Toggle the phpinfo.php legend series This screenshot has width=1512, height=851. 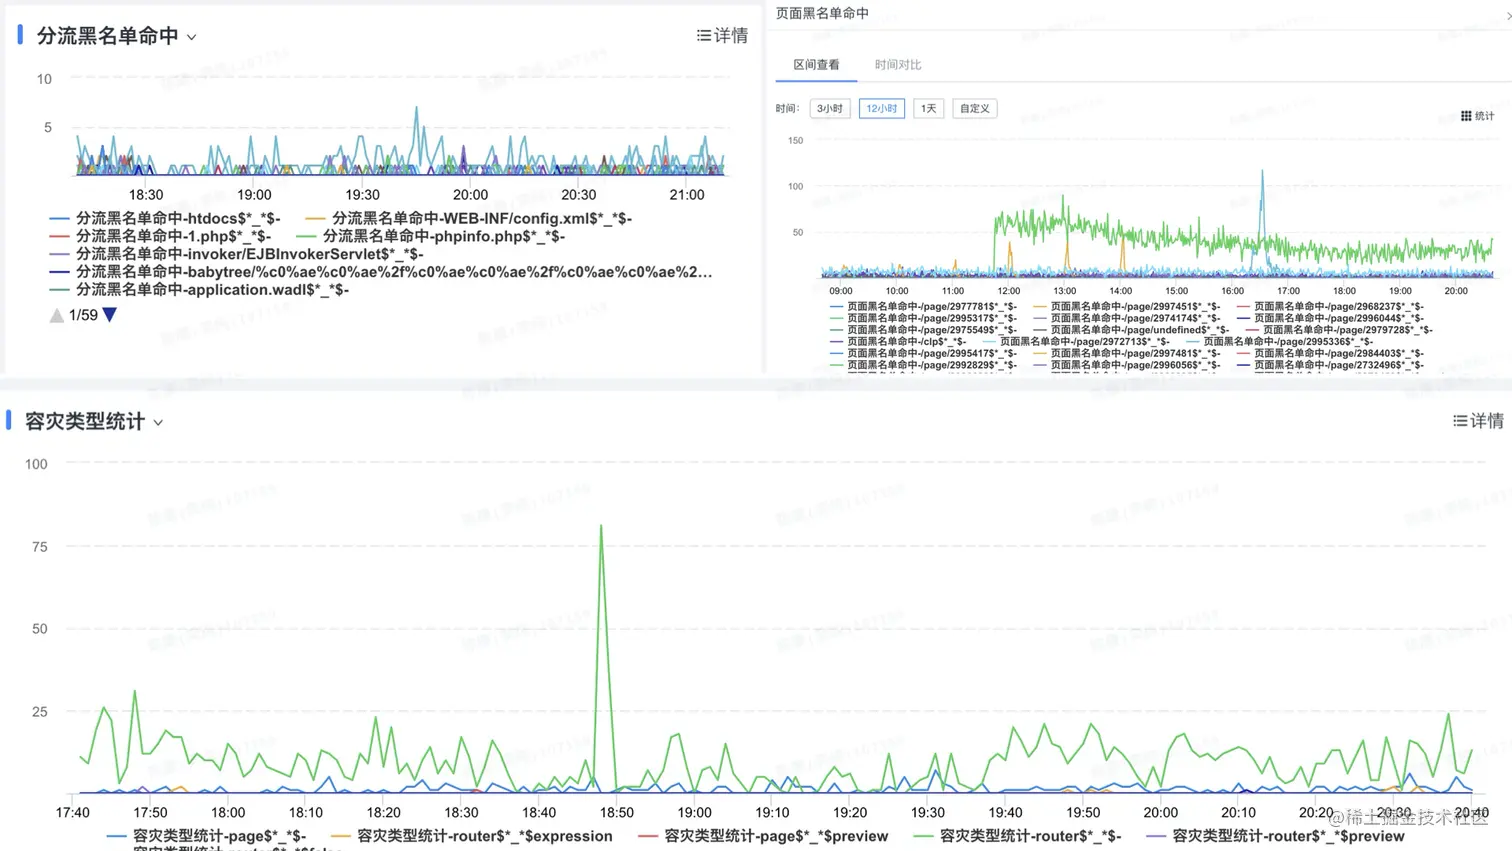430,236
